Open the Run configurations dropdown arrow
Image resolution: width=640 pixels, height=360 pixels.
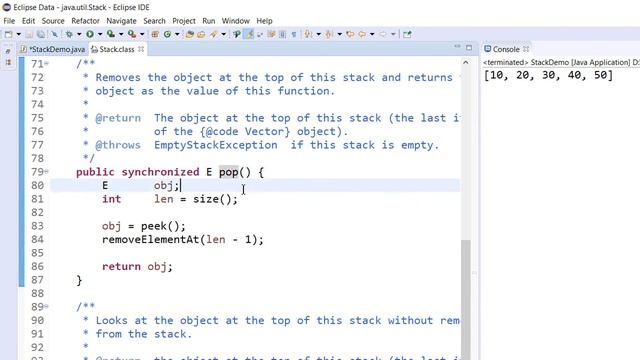click(100, 34)
